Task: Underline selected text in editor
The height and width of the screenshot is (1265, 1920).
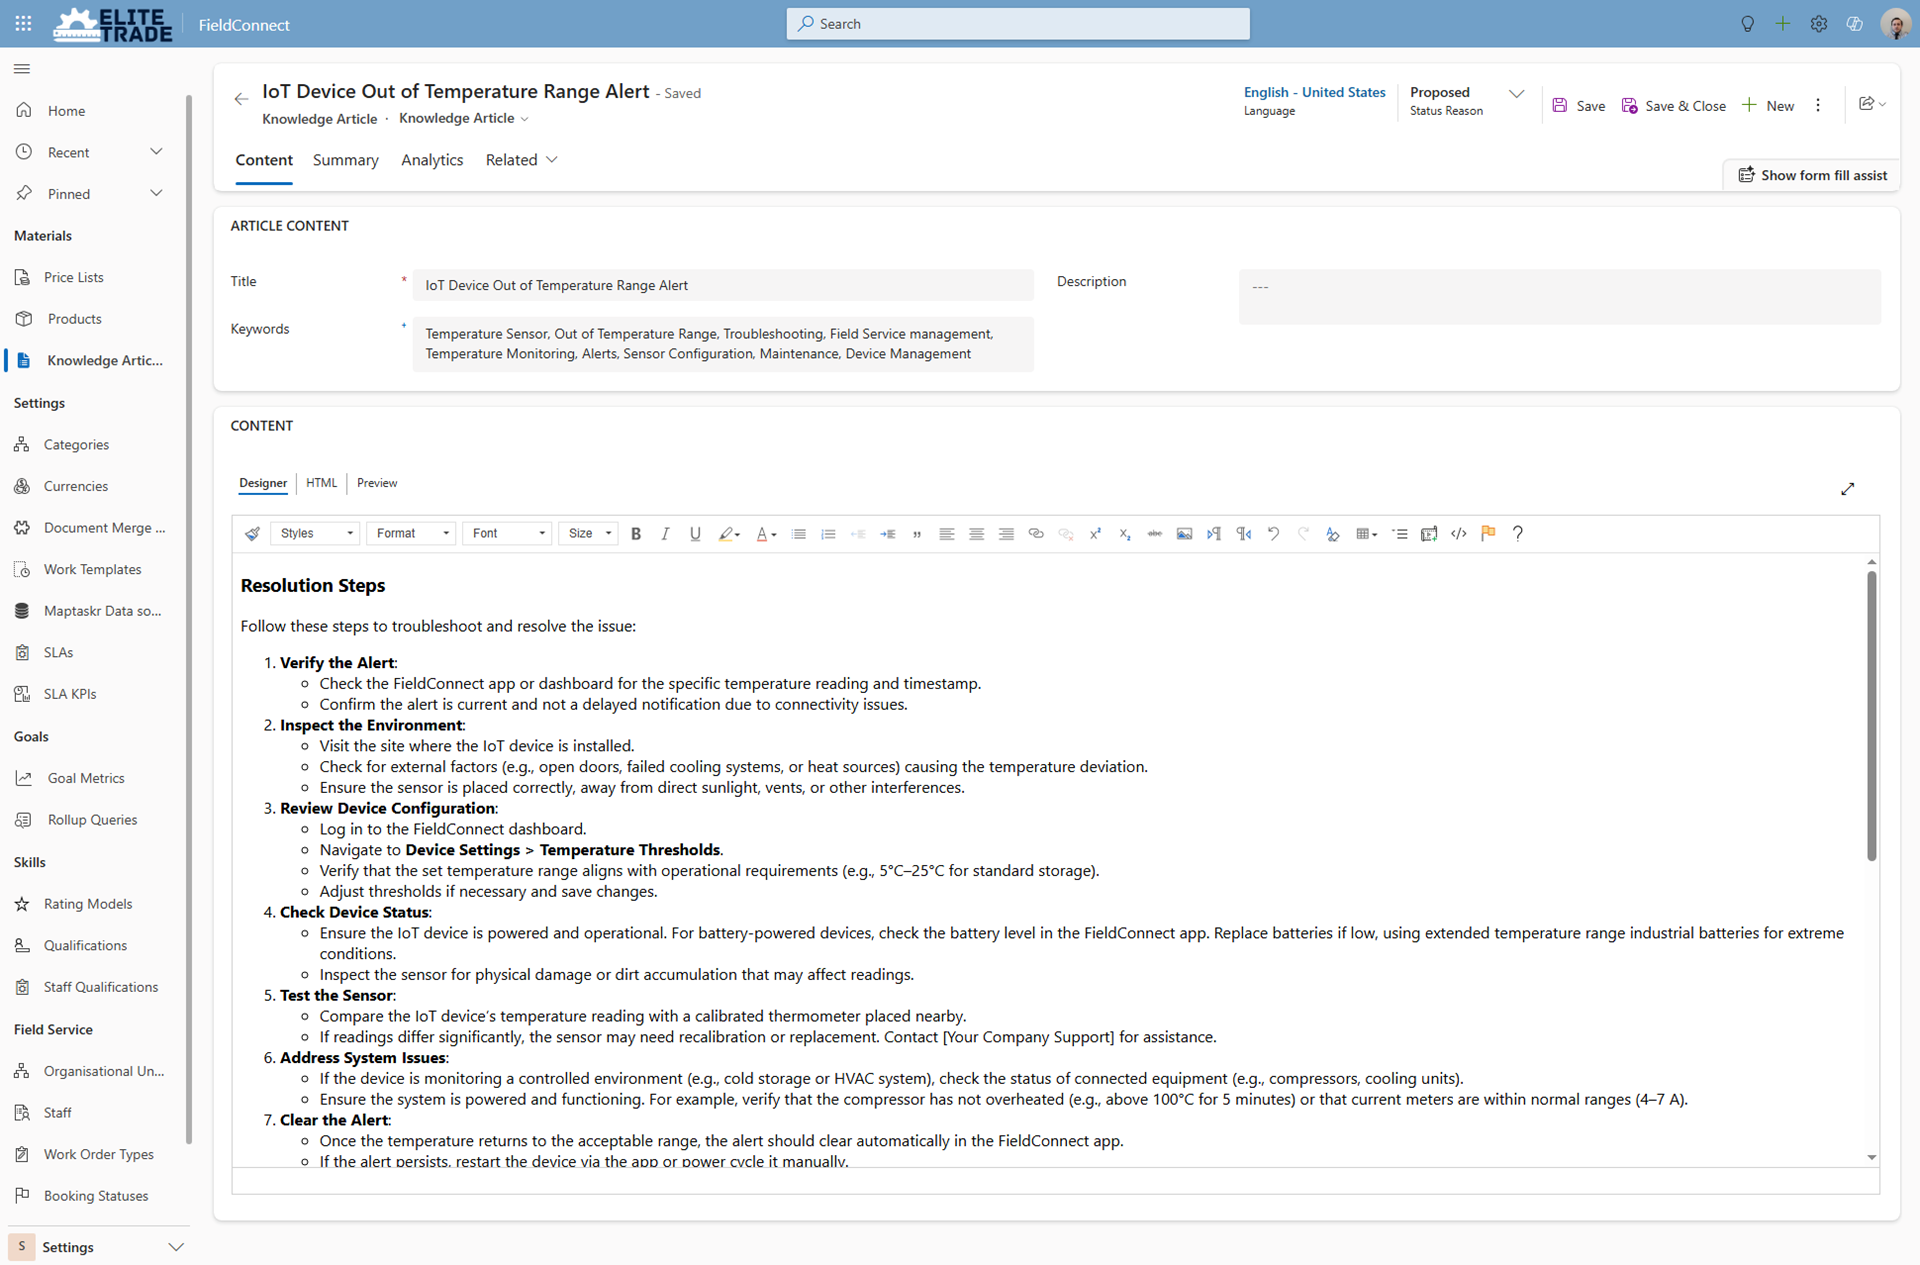Action: point(695,534)
